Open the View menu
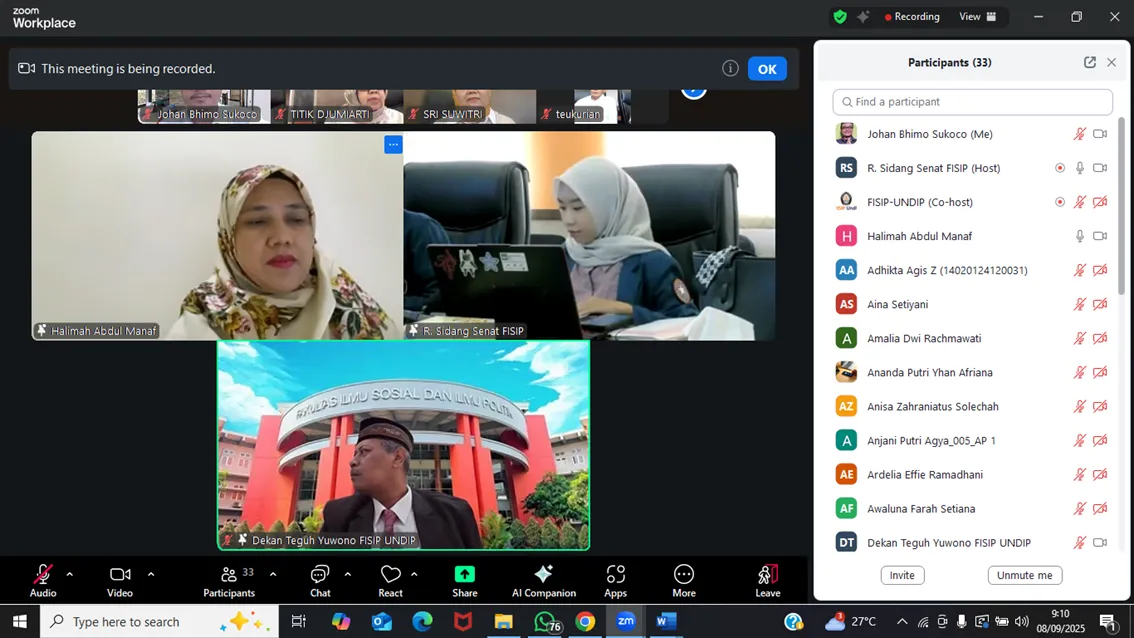The width and height of the screenshot is (1134, 638). (978, 17)
